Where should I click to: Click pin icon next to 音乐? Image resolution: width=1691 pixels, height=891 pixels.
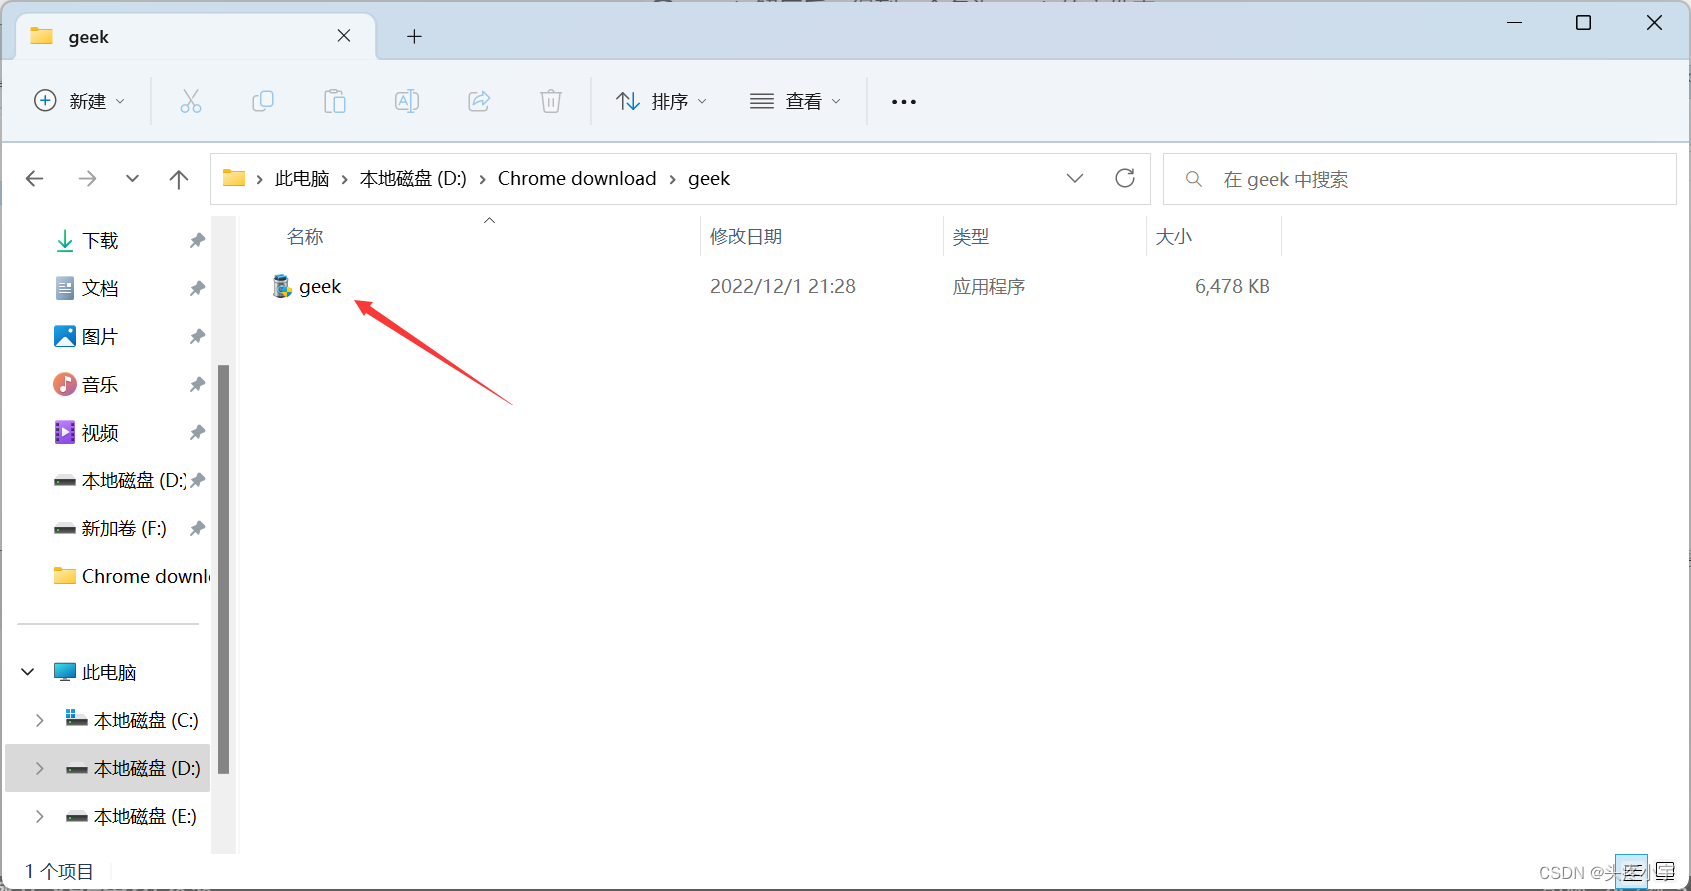[x=197, y=385]
